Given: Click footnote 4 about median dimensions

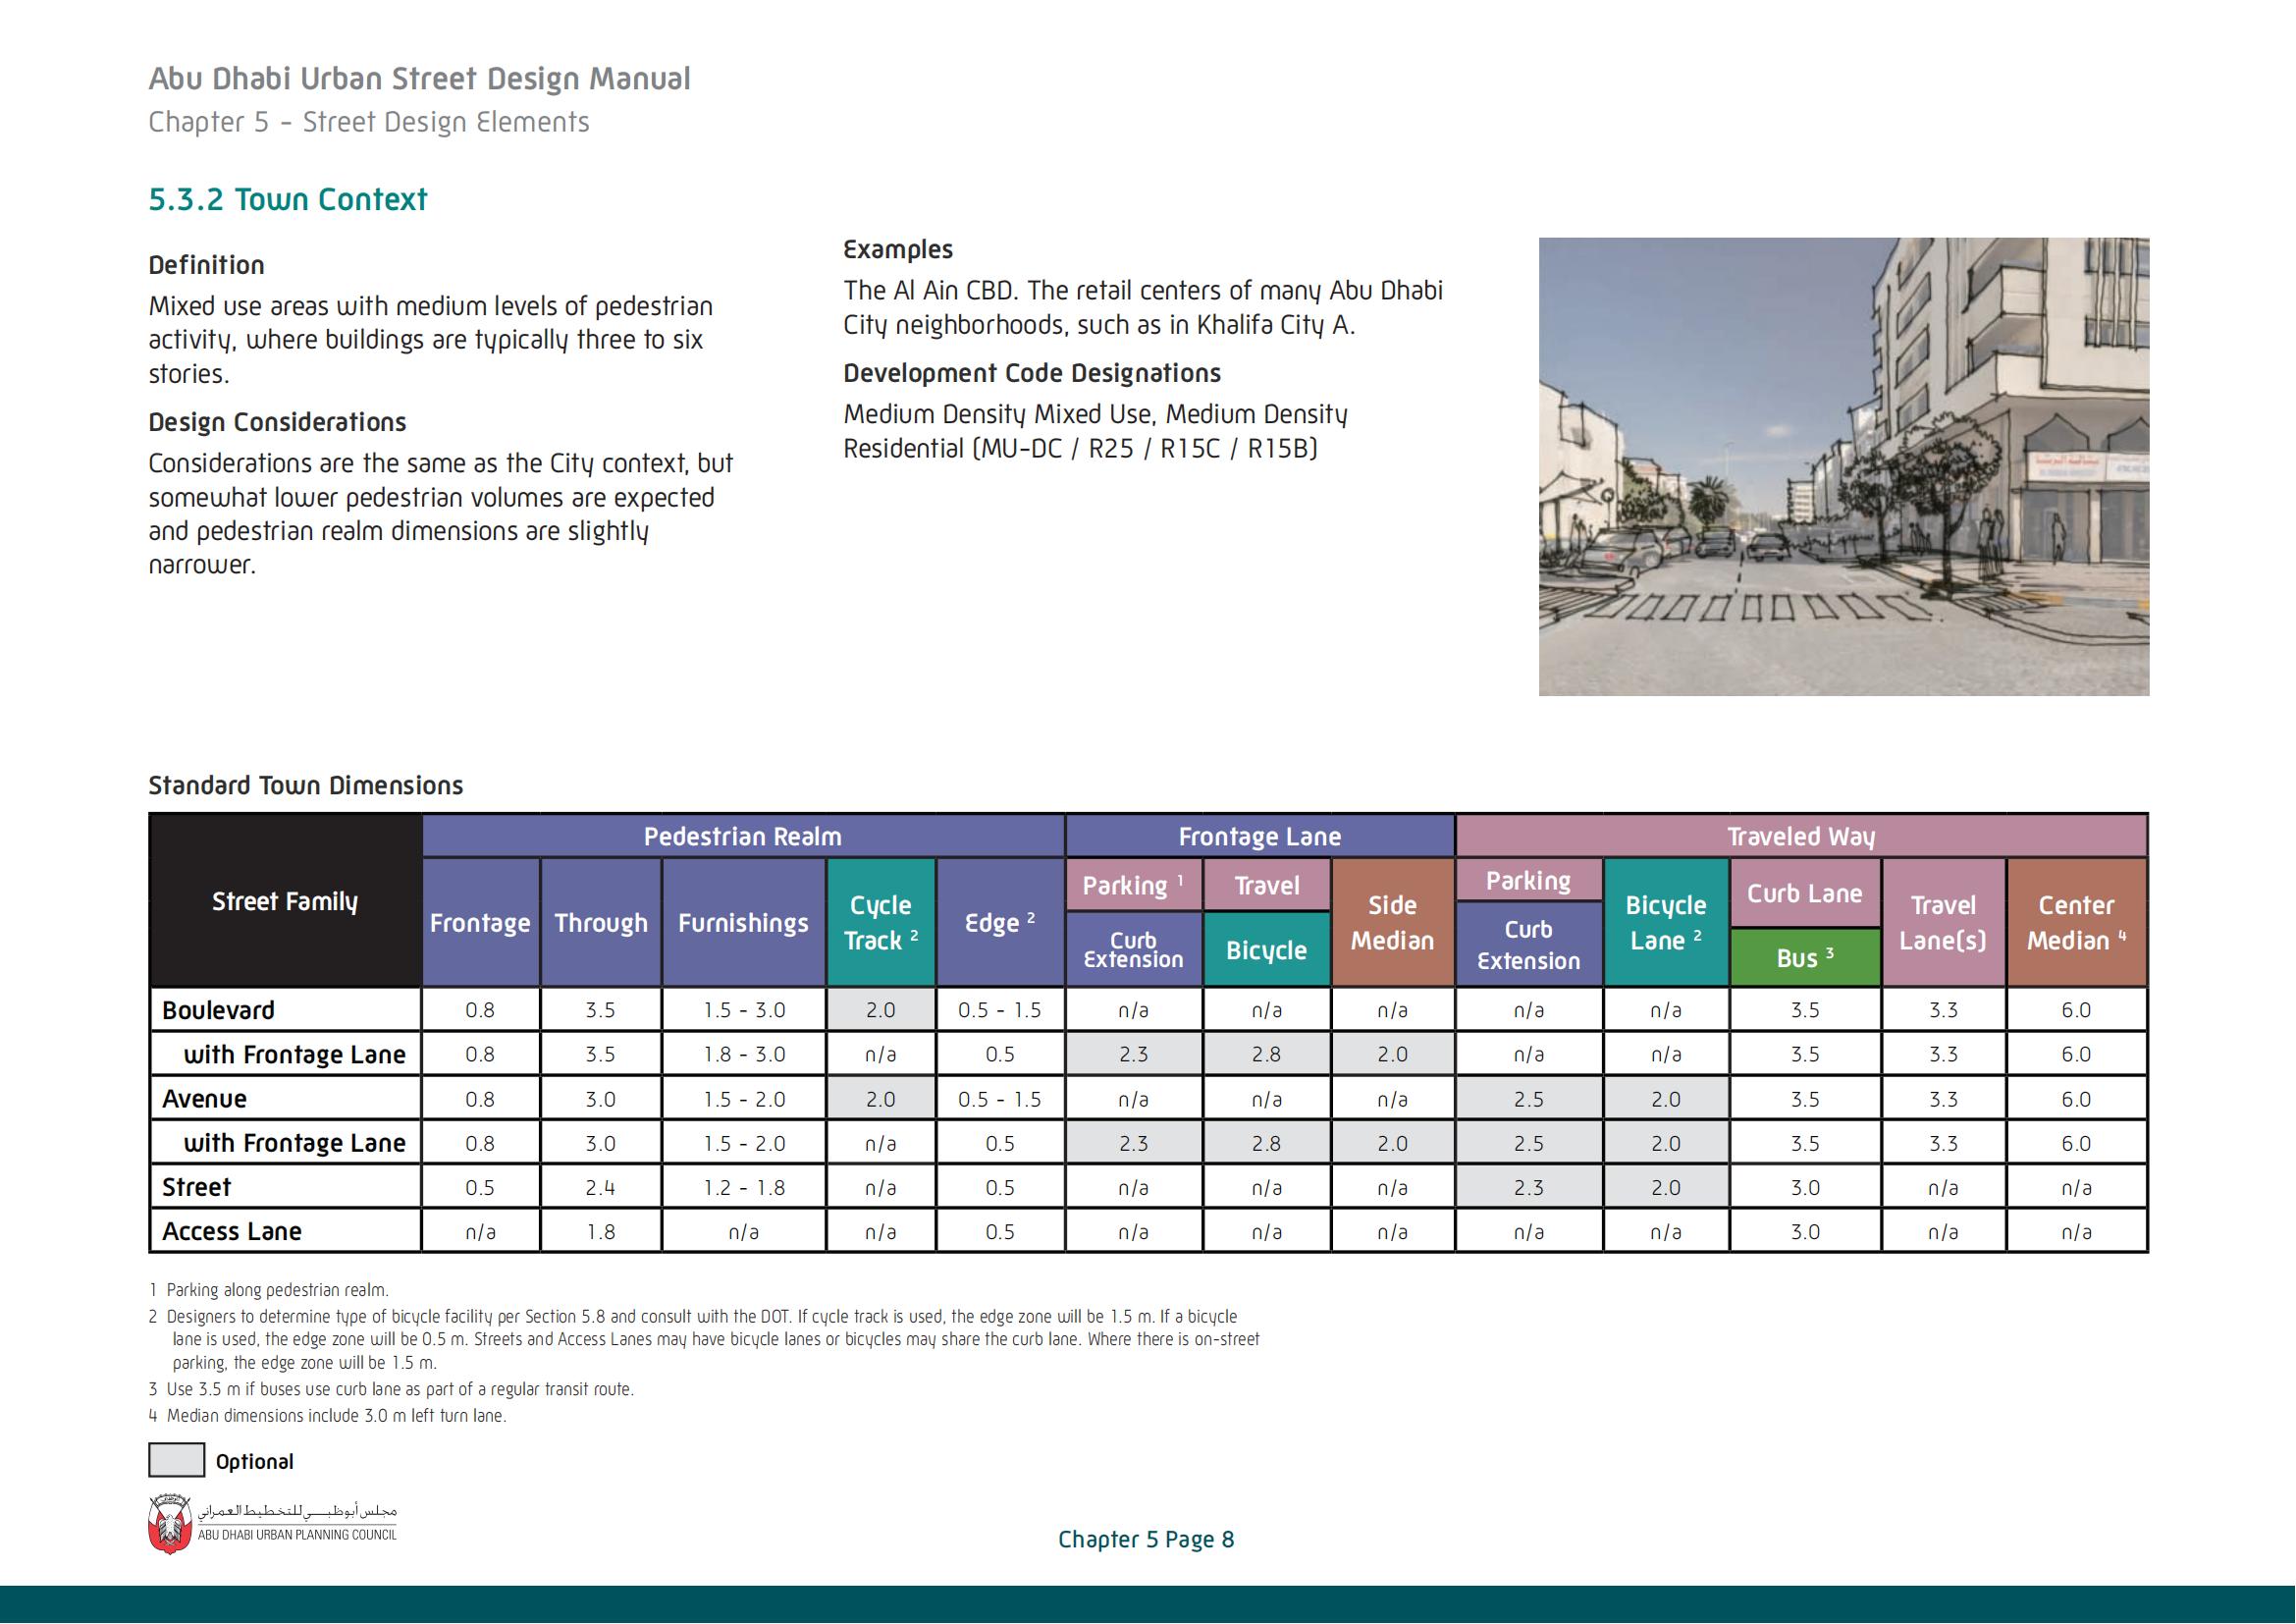Looking at the screenshot, I should coord(328,1416).
